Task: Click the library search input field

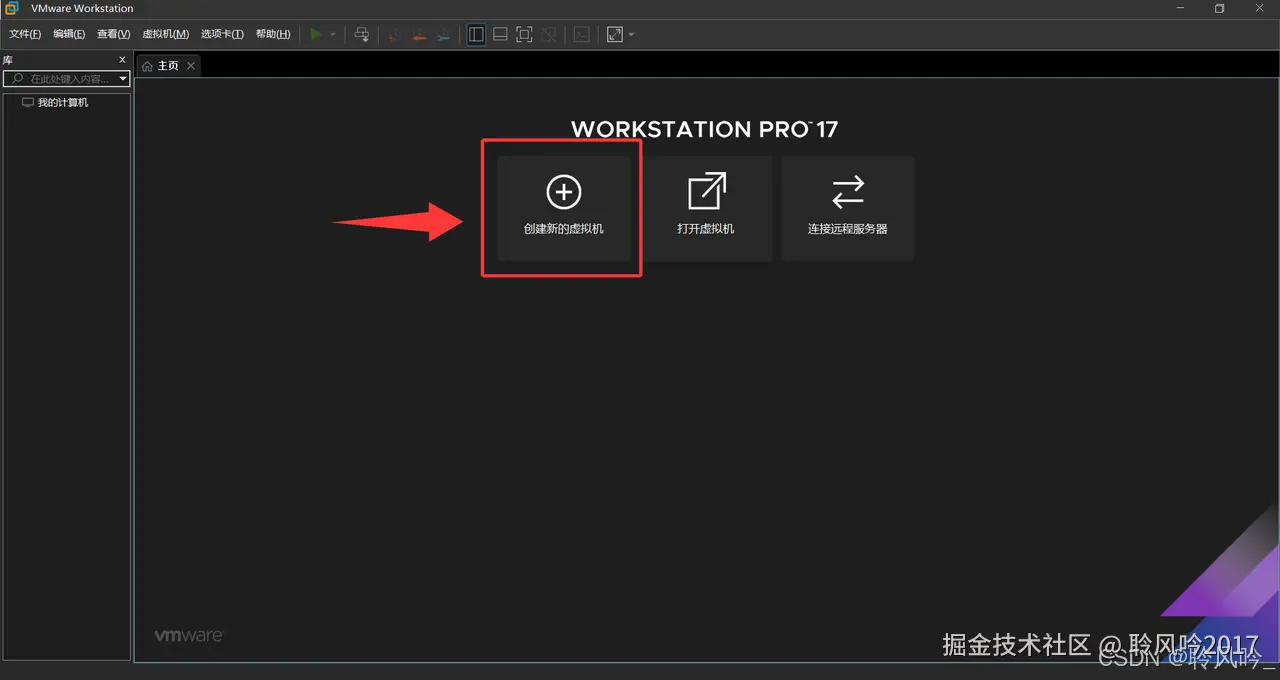Action: (66, 78)
